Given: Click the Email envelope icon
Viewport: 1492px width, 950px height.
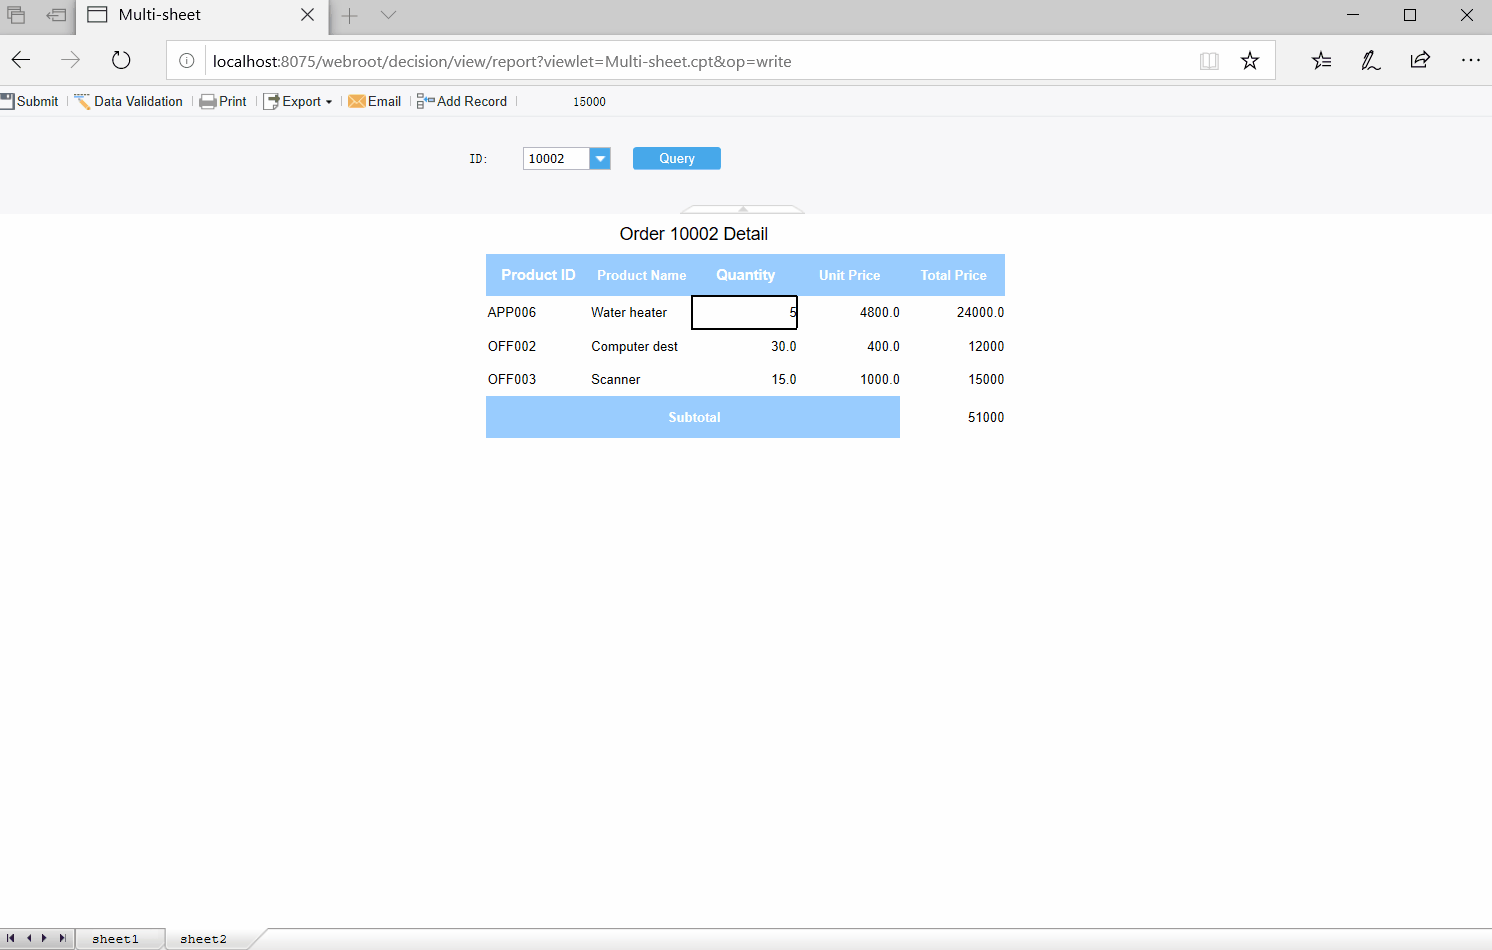Looking at the screenshot, I should 357,101.
